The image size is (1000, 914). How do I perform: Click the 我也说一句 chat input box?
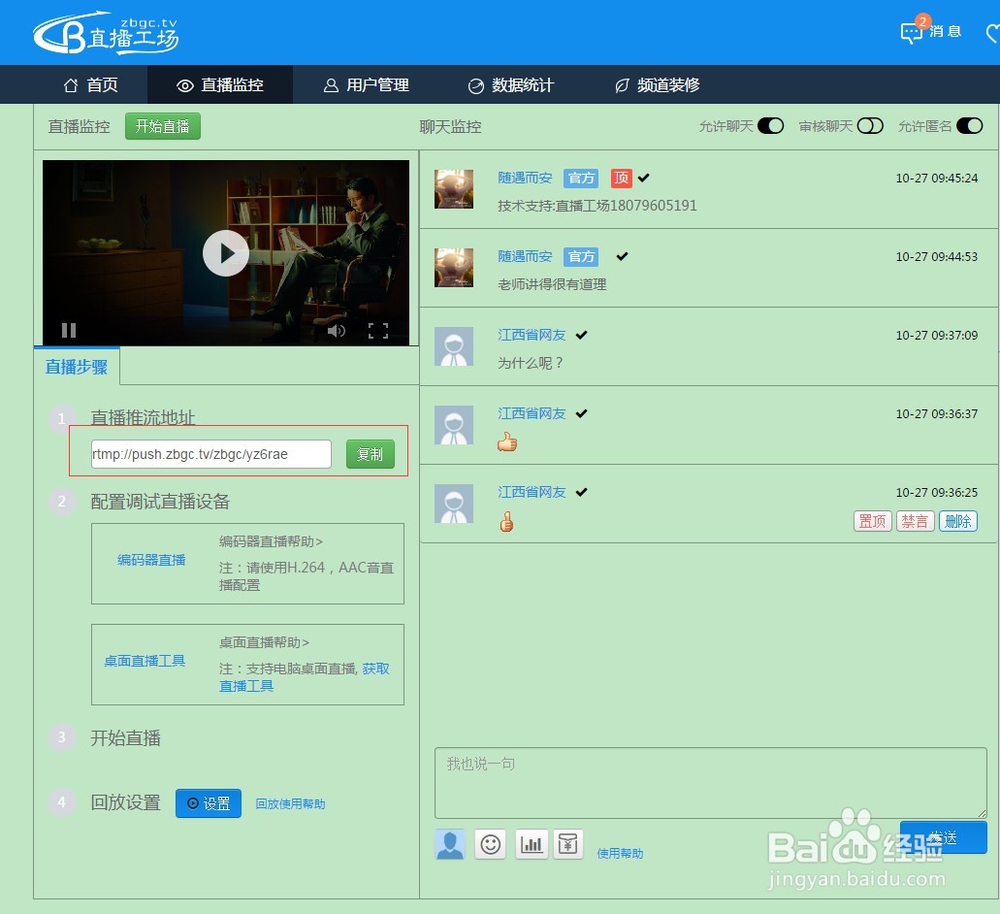[709, 782]
